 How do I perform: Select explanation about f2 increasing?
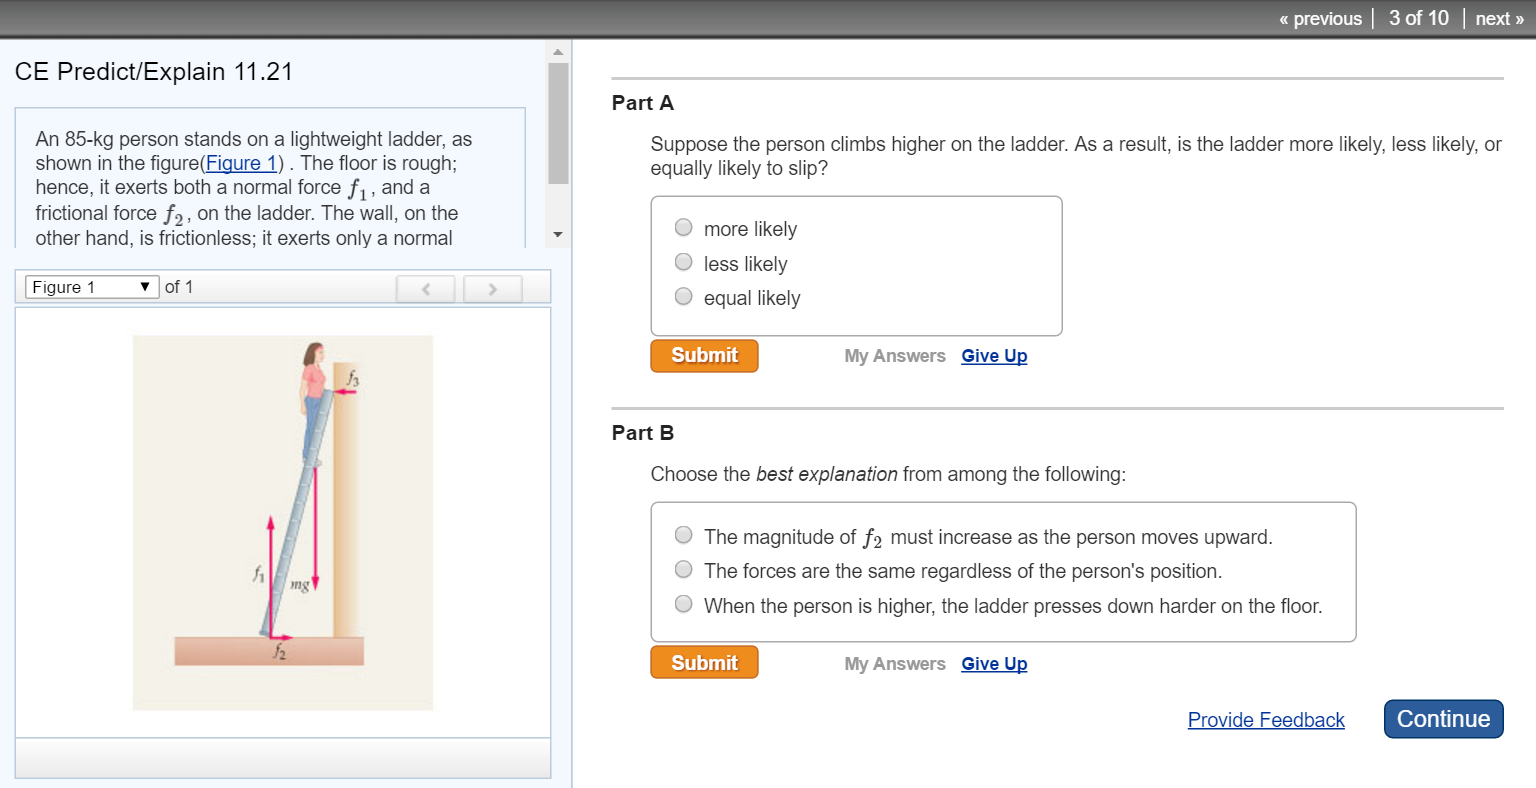pos(683,535)
